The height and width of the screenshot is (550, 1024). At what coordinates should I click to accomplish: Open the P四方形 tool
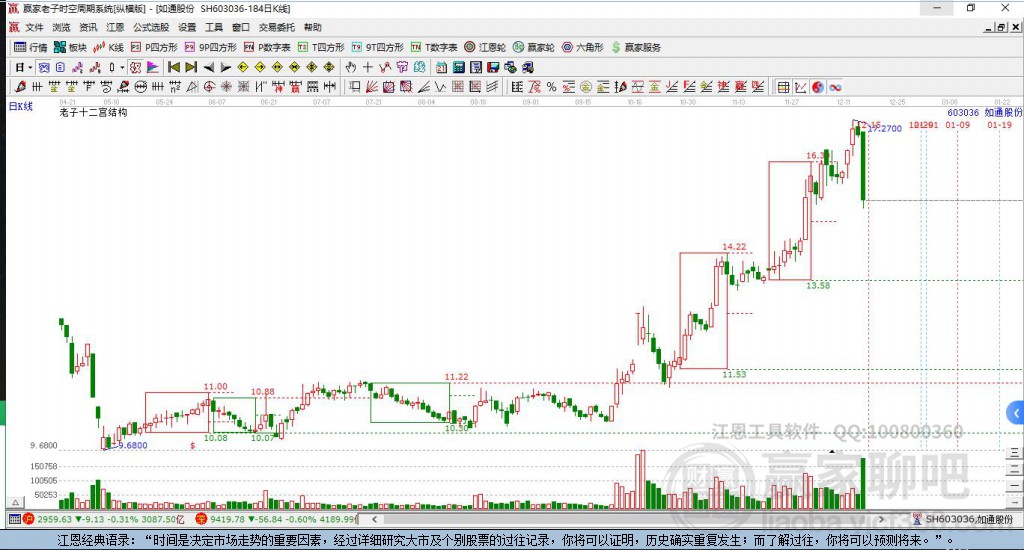click(154, 47)
